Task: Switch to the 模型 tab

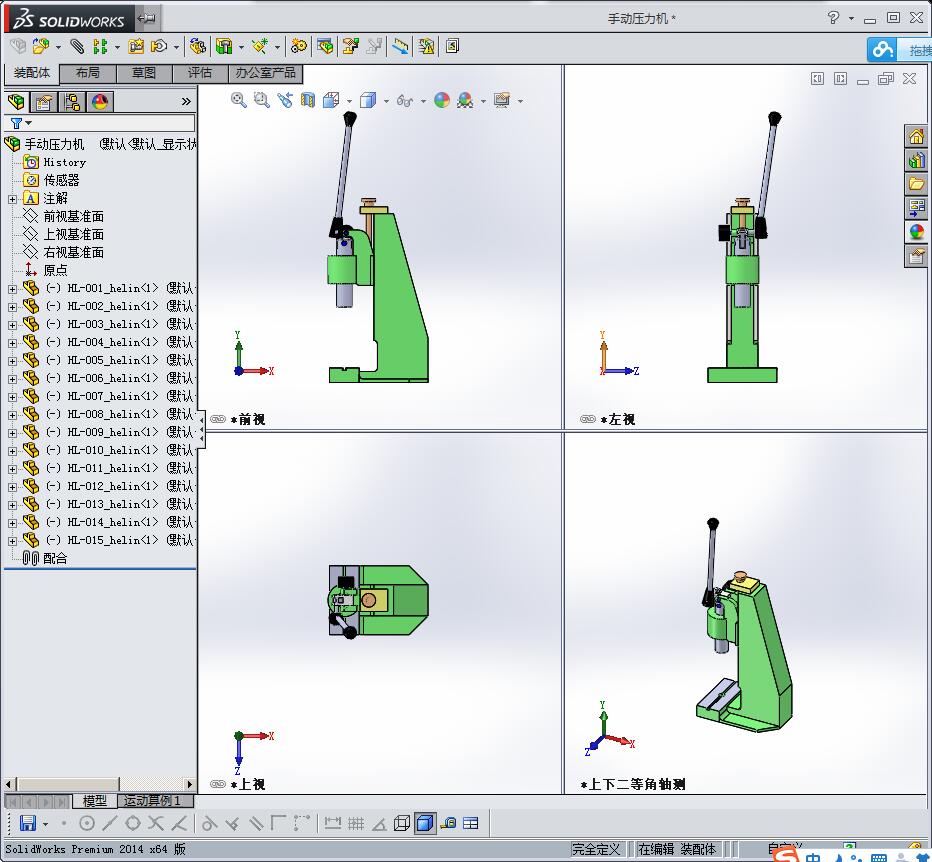Action: point(95,801)
